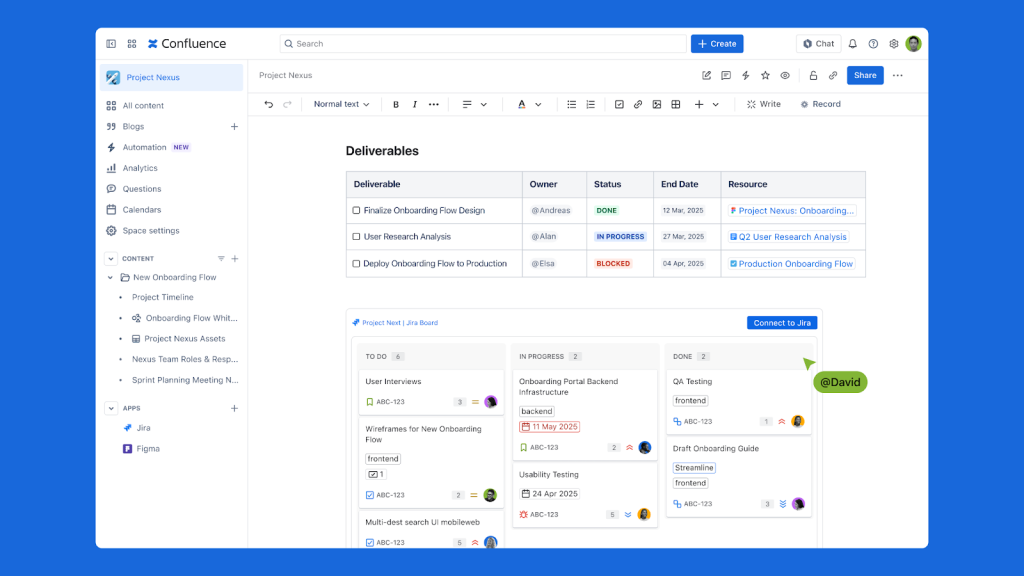The width and height of the screenshot is (1024, 576).
Task: Go to Space settings in sidebar
Action: point(151,231)
